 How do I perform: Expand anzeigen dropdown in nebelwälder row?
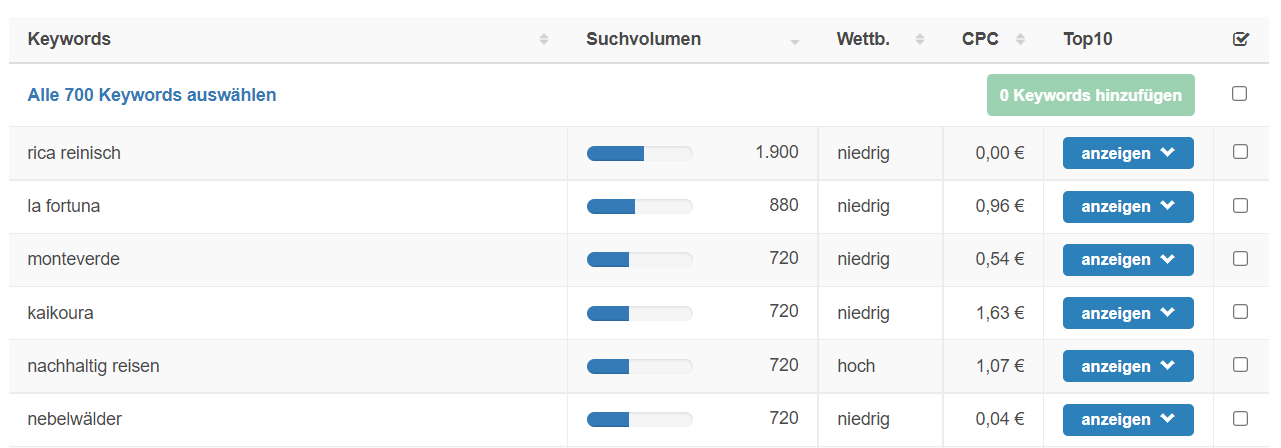pos(1128,419)
